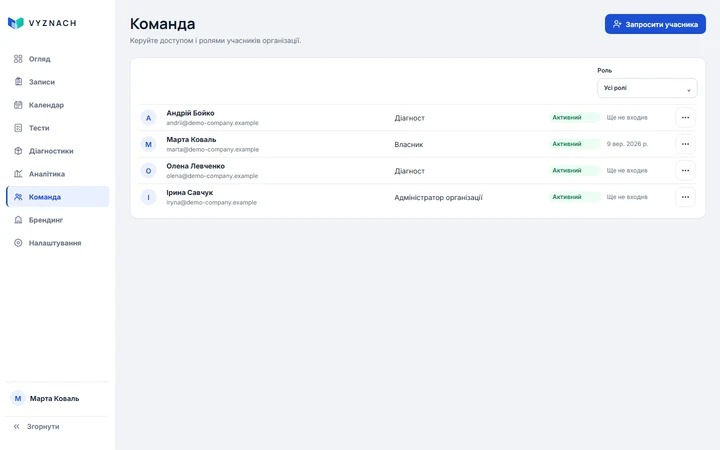This screenshot has width=720, height=450.
Task: Click the Налаштування gear icon
Action: tap(18, 242)
